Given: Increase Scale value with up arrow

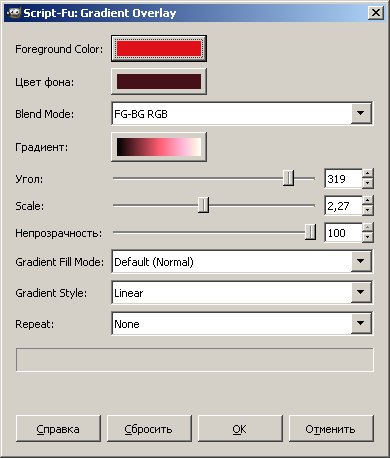Looking at the screenshot, I should [367, 201].
